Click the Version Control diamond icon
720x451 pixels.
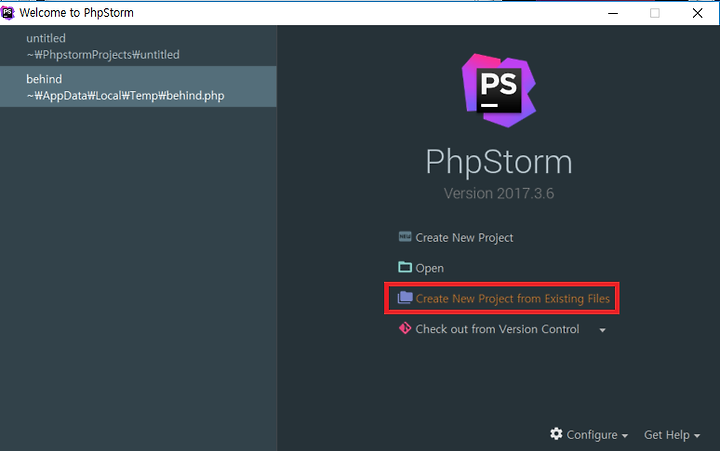pos(405,328)
